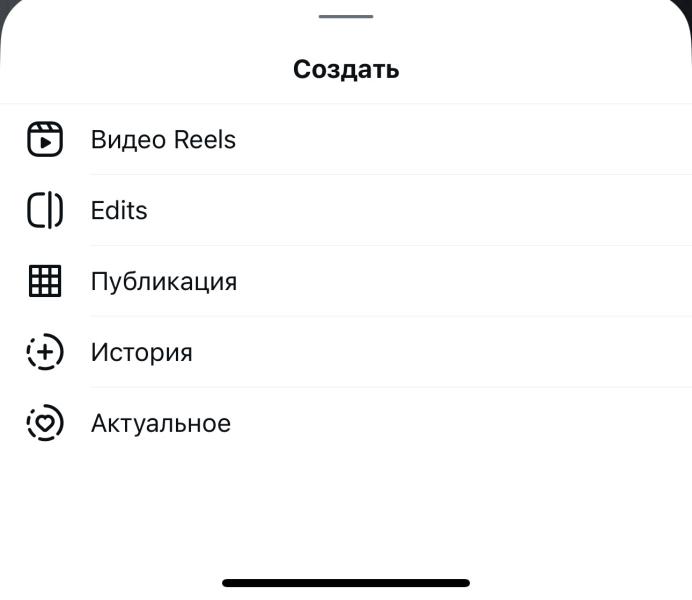
Task: Dismiss sheet via dark top-left corner backdrop
Action: click(4, 5)
